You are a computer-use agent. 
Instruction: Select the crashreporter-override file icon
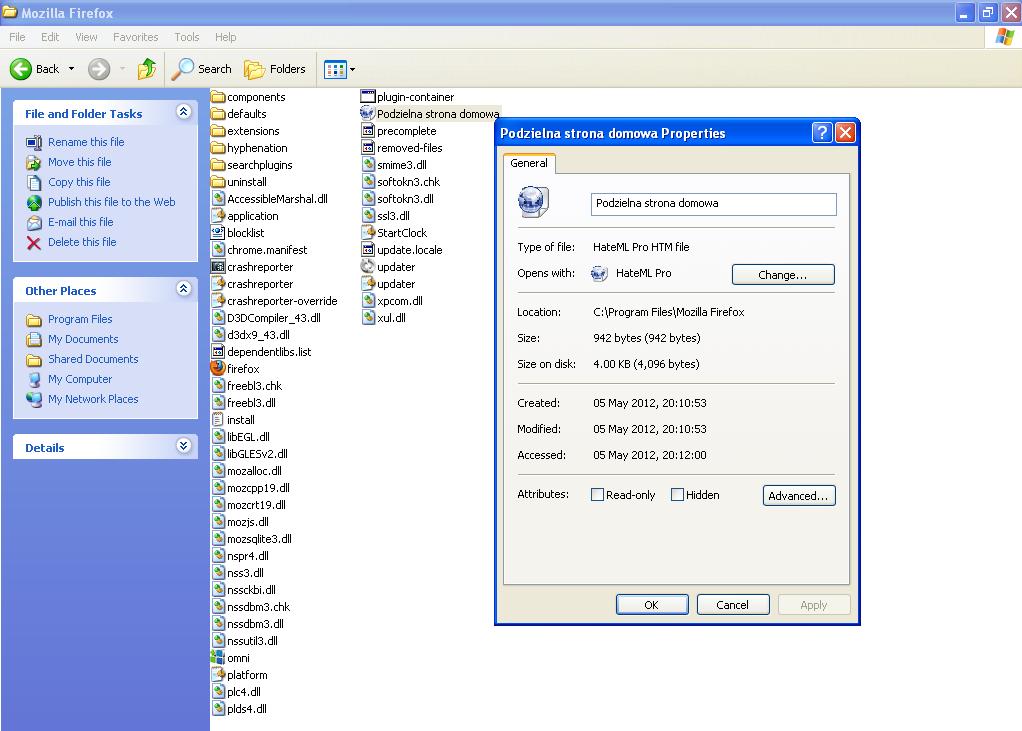(218, 300)
